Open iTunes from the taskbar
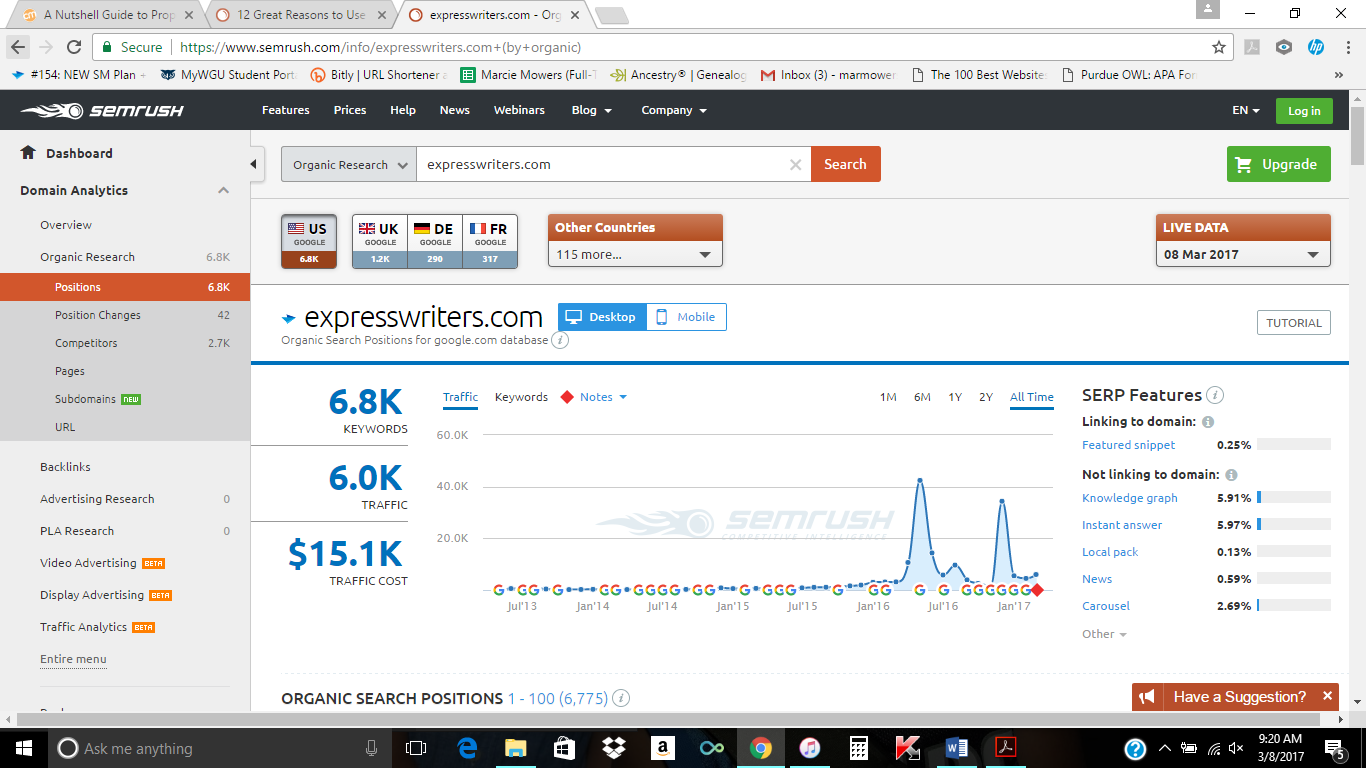1366x768 pixels. click(x=809, y=748)
